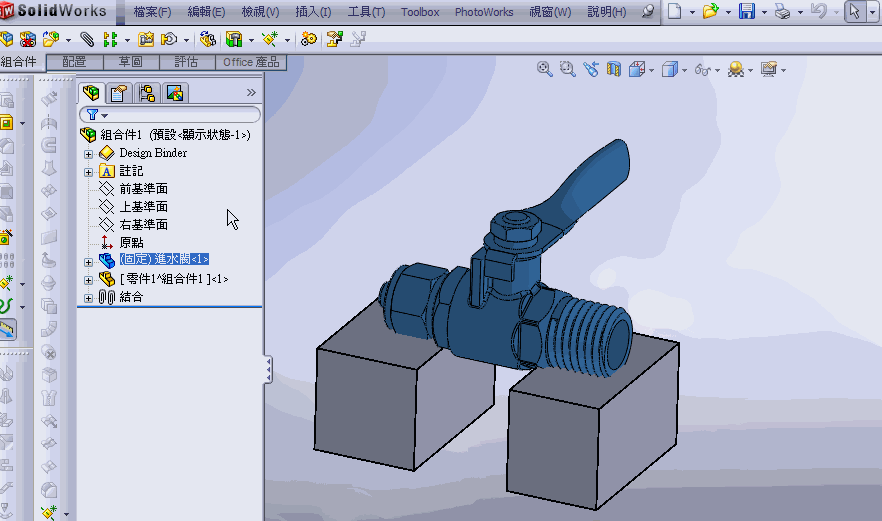Select the 組合件 Assembly command tab
This screenshot has width=882, height=521.
[x=20, y=62]
